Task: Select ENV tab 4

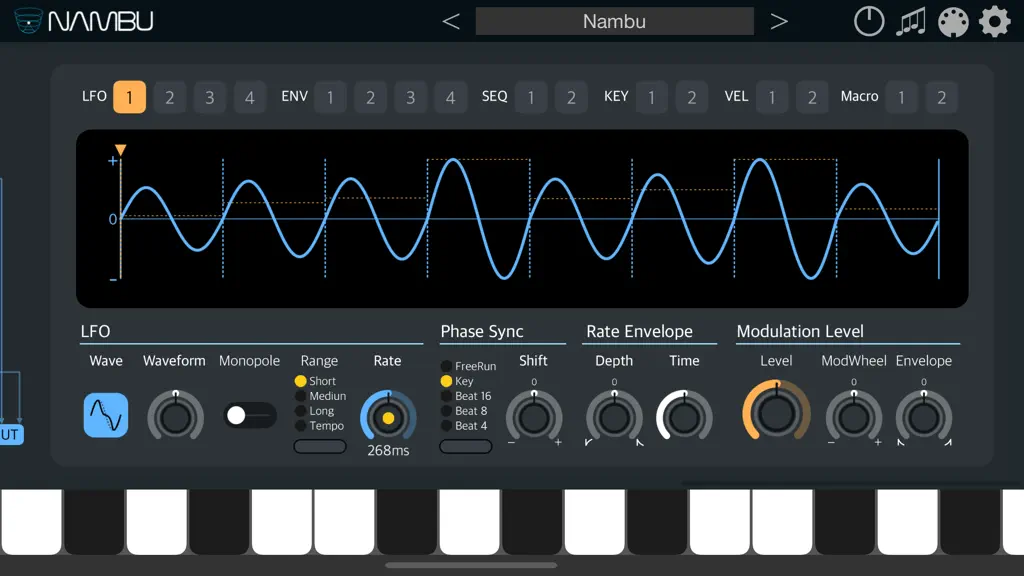Action: [x=451, y=97]
